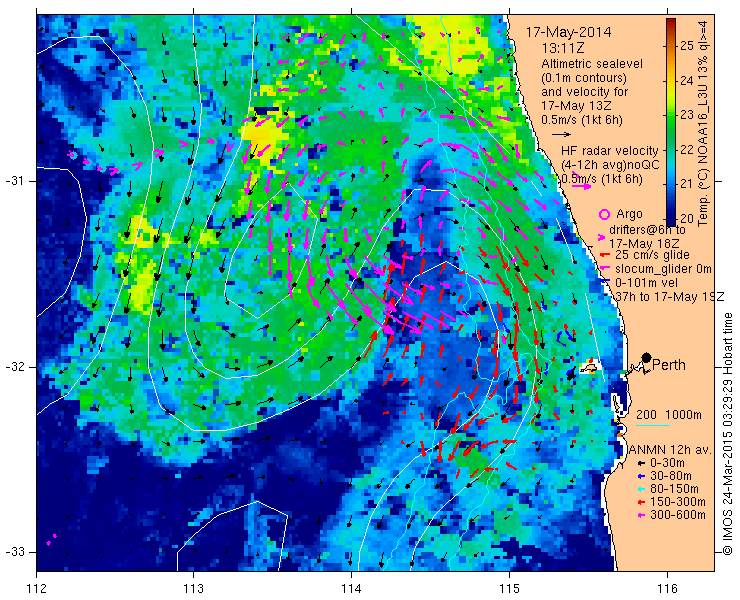Click the red 150-300m ANMN arrow symbol

pos(641,502)
